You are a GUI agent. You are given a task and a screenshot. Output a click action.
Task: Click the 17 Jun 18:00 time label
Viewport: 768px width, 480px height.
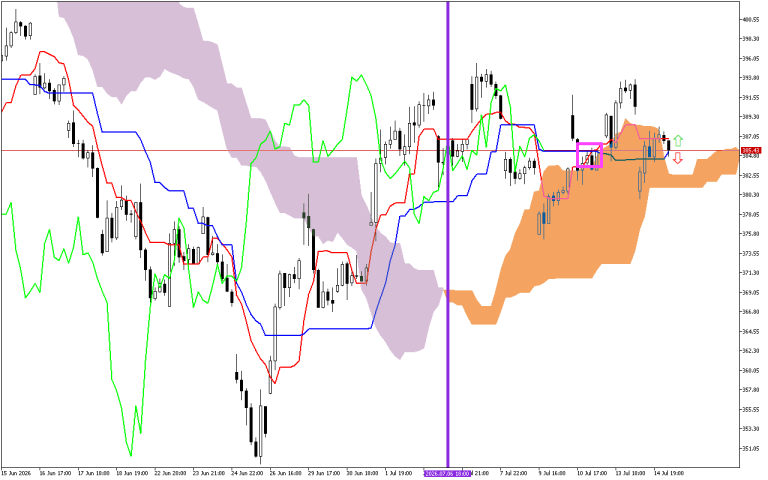pos(93,474)
